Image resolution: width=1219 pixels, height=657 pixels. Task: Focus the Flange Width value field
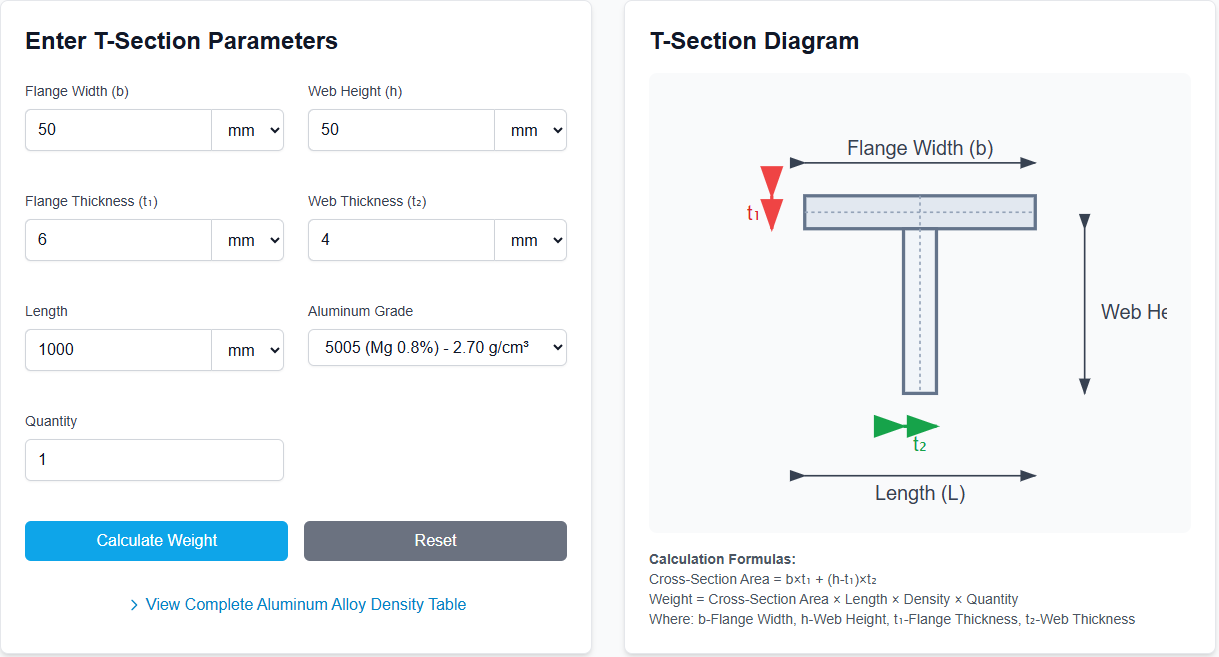(x=118, y=130)
